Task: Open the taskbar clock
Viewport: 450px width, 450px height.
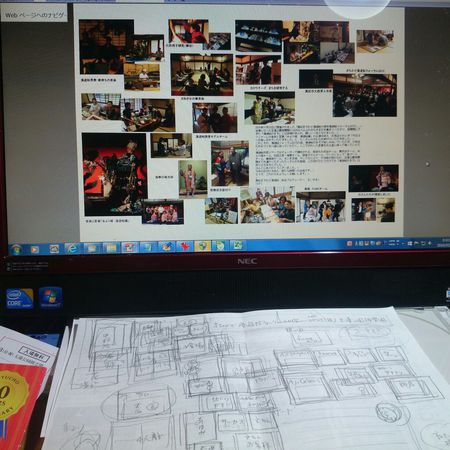Action: tap(445, 242)
